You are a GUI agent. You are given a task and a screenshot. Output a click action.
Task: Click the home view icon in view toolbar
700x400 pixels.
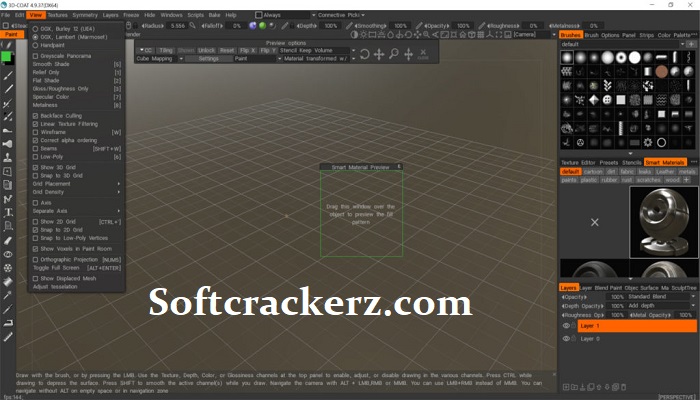(x=463, y=34)
